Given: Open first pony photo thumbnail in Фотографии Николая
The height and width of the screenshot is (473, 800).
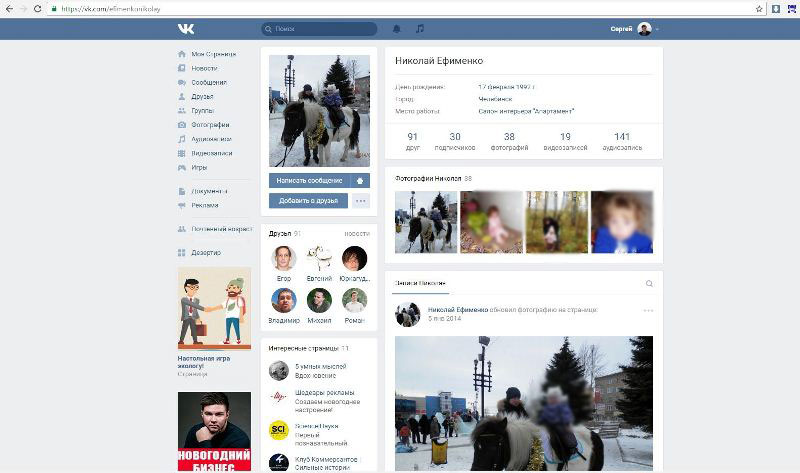Looking at the screenshot, I should pos(426,221).
